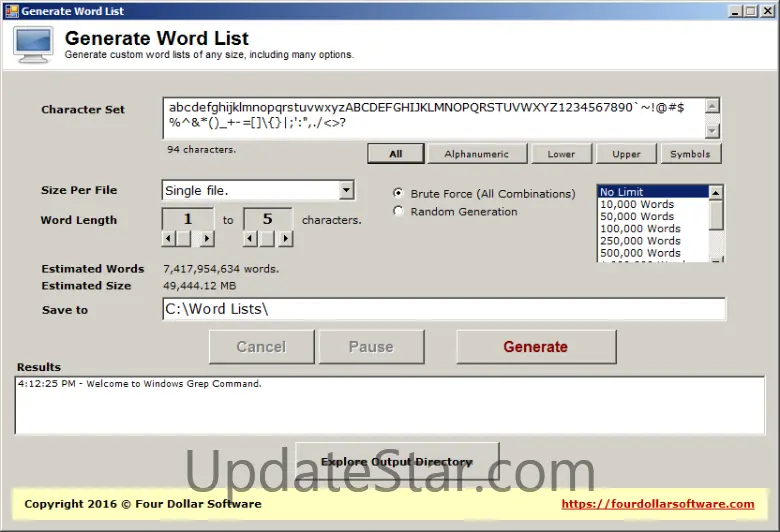Increase minimum word length with right arrow

click(x=207, y=239)
